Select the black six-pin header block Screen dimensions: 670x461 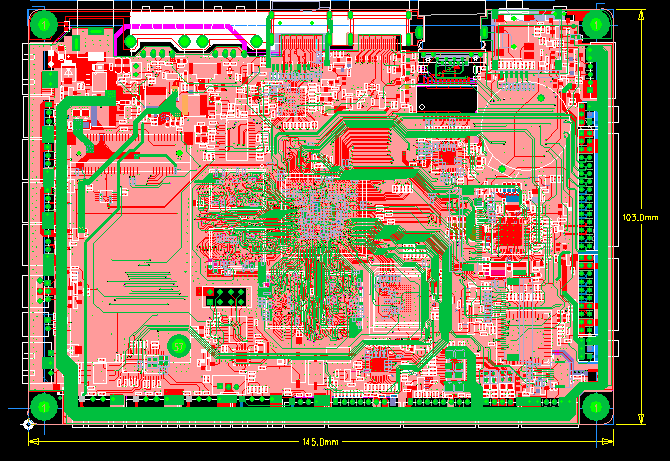226,297
